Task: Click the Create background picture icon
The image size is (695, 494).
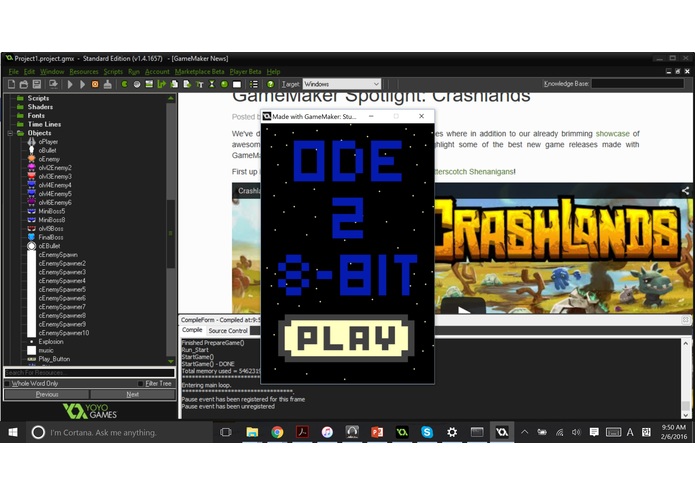Action: tap(149, 84)
